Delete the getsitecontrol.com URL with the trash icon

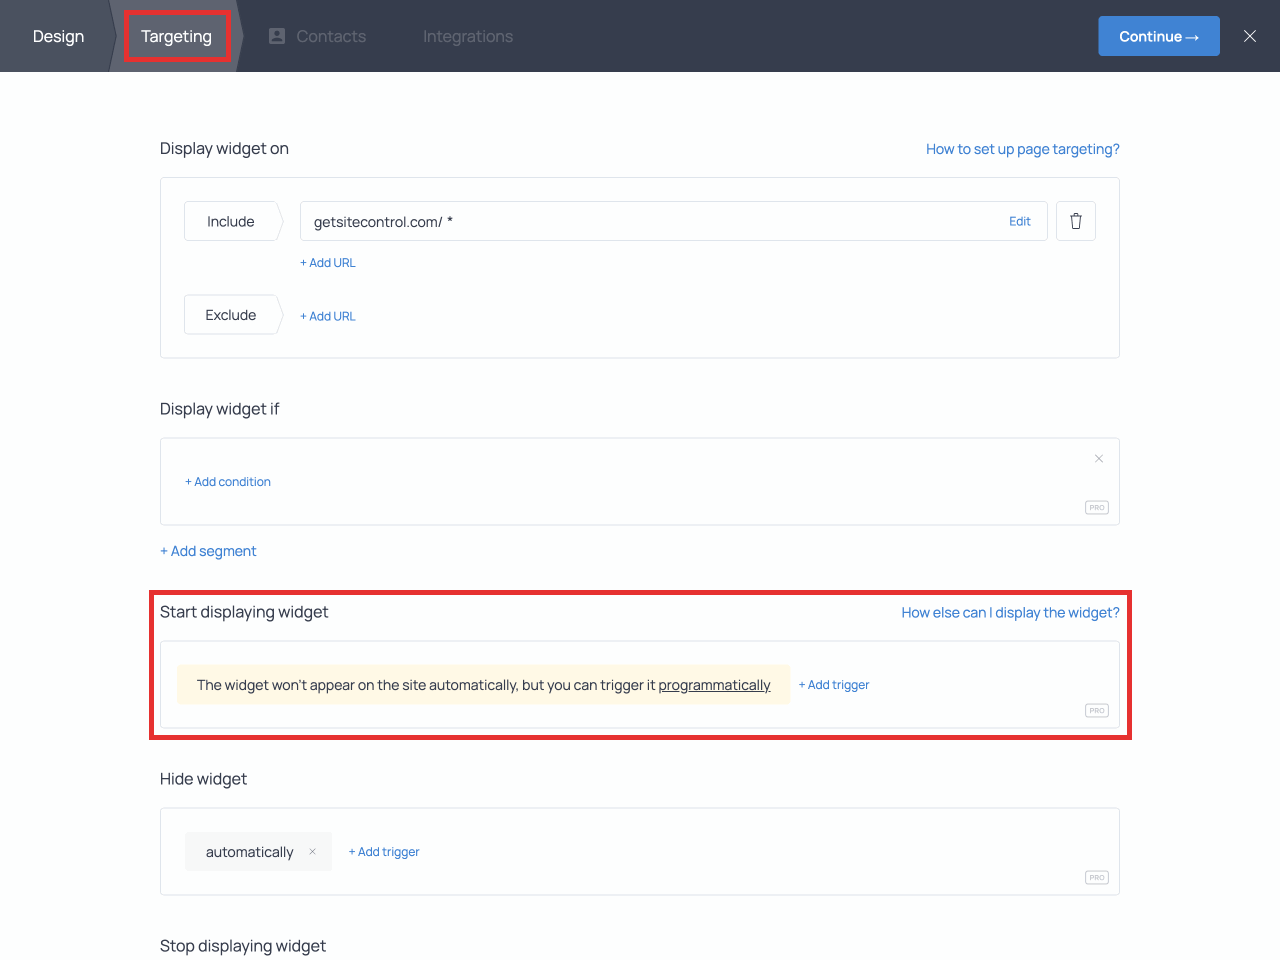(x=1075, y=221)
